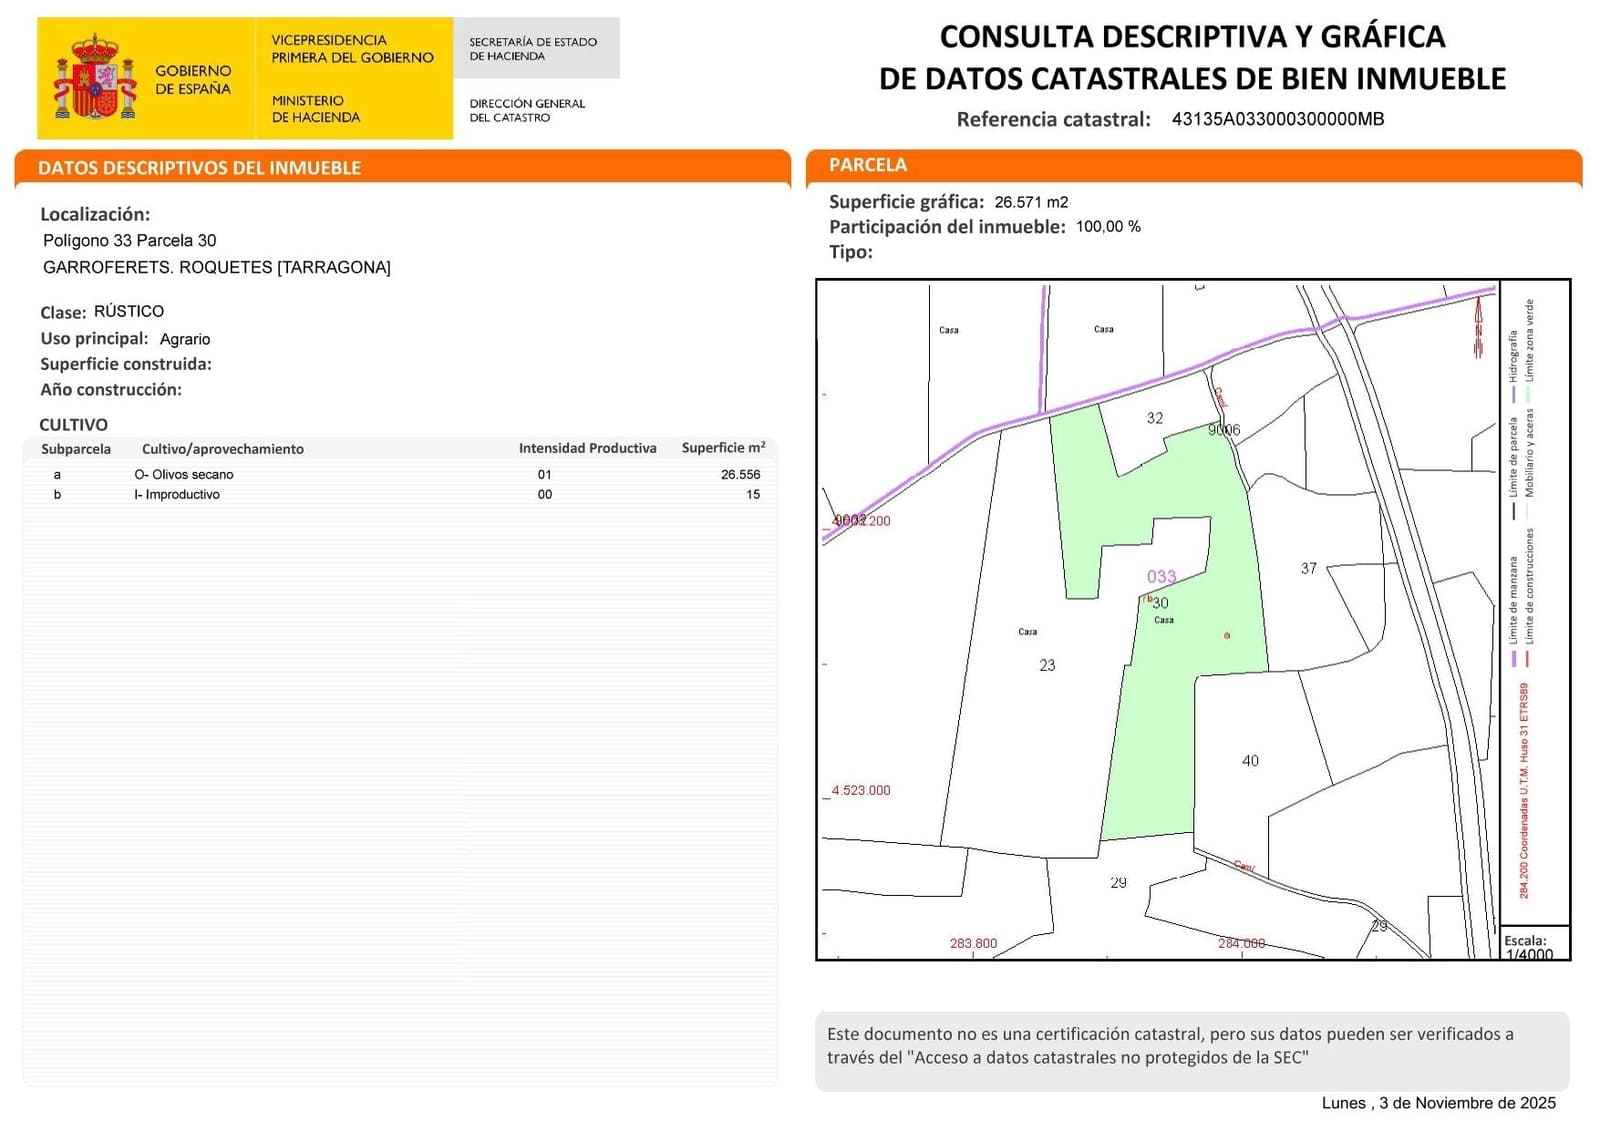The height and width of the screenshot is (1131, 1600).
Task: Select subparcela 'b' Improductivo row
Action: (400, 495)
